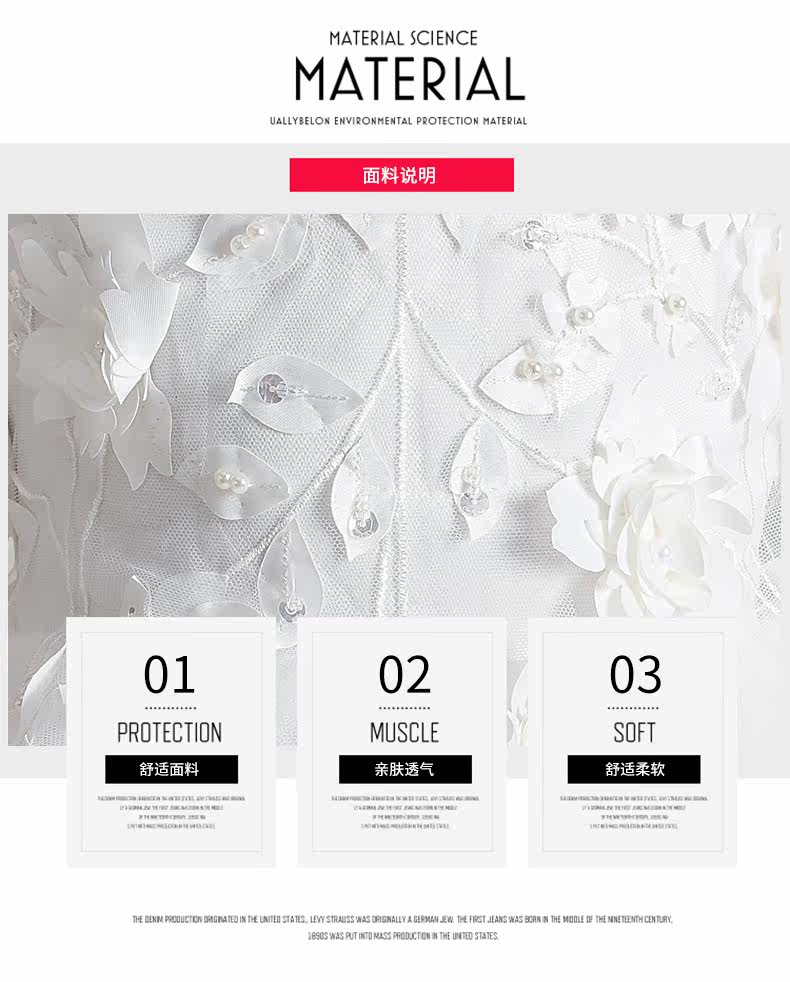Select the 03 number on the third card
Screen dimensions: 790x982
click(x=635, y=674)
